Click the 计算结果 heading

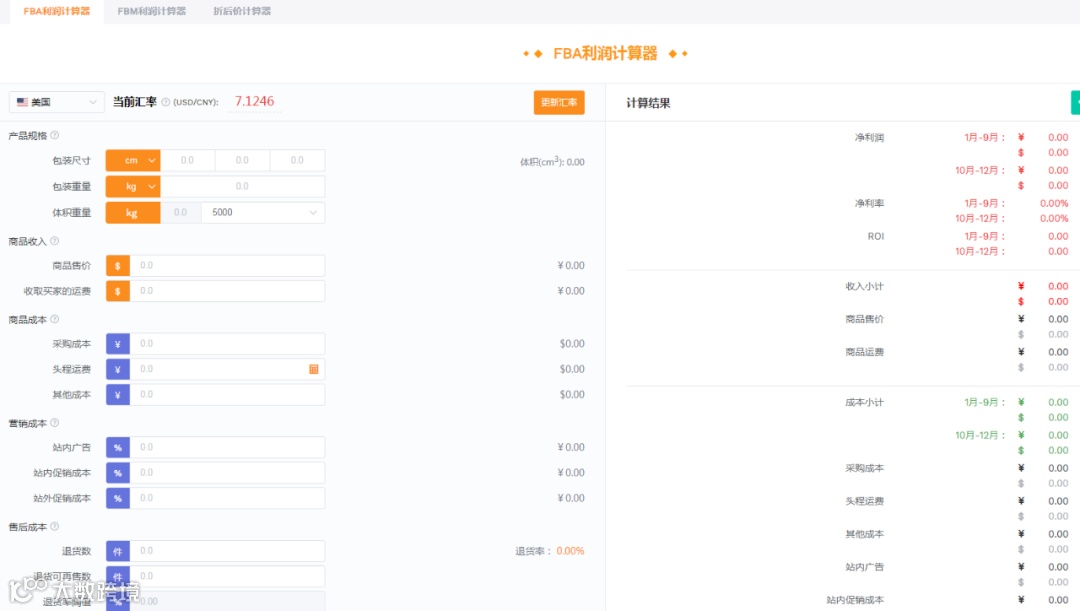tap(647, 103)
